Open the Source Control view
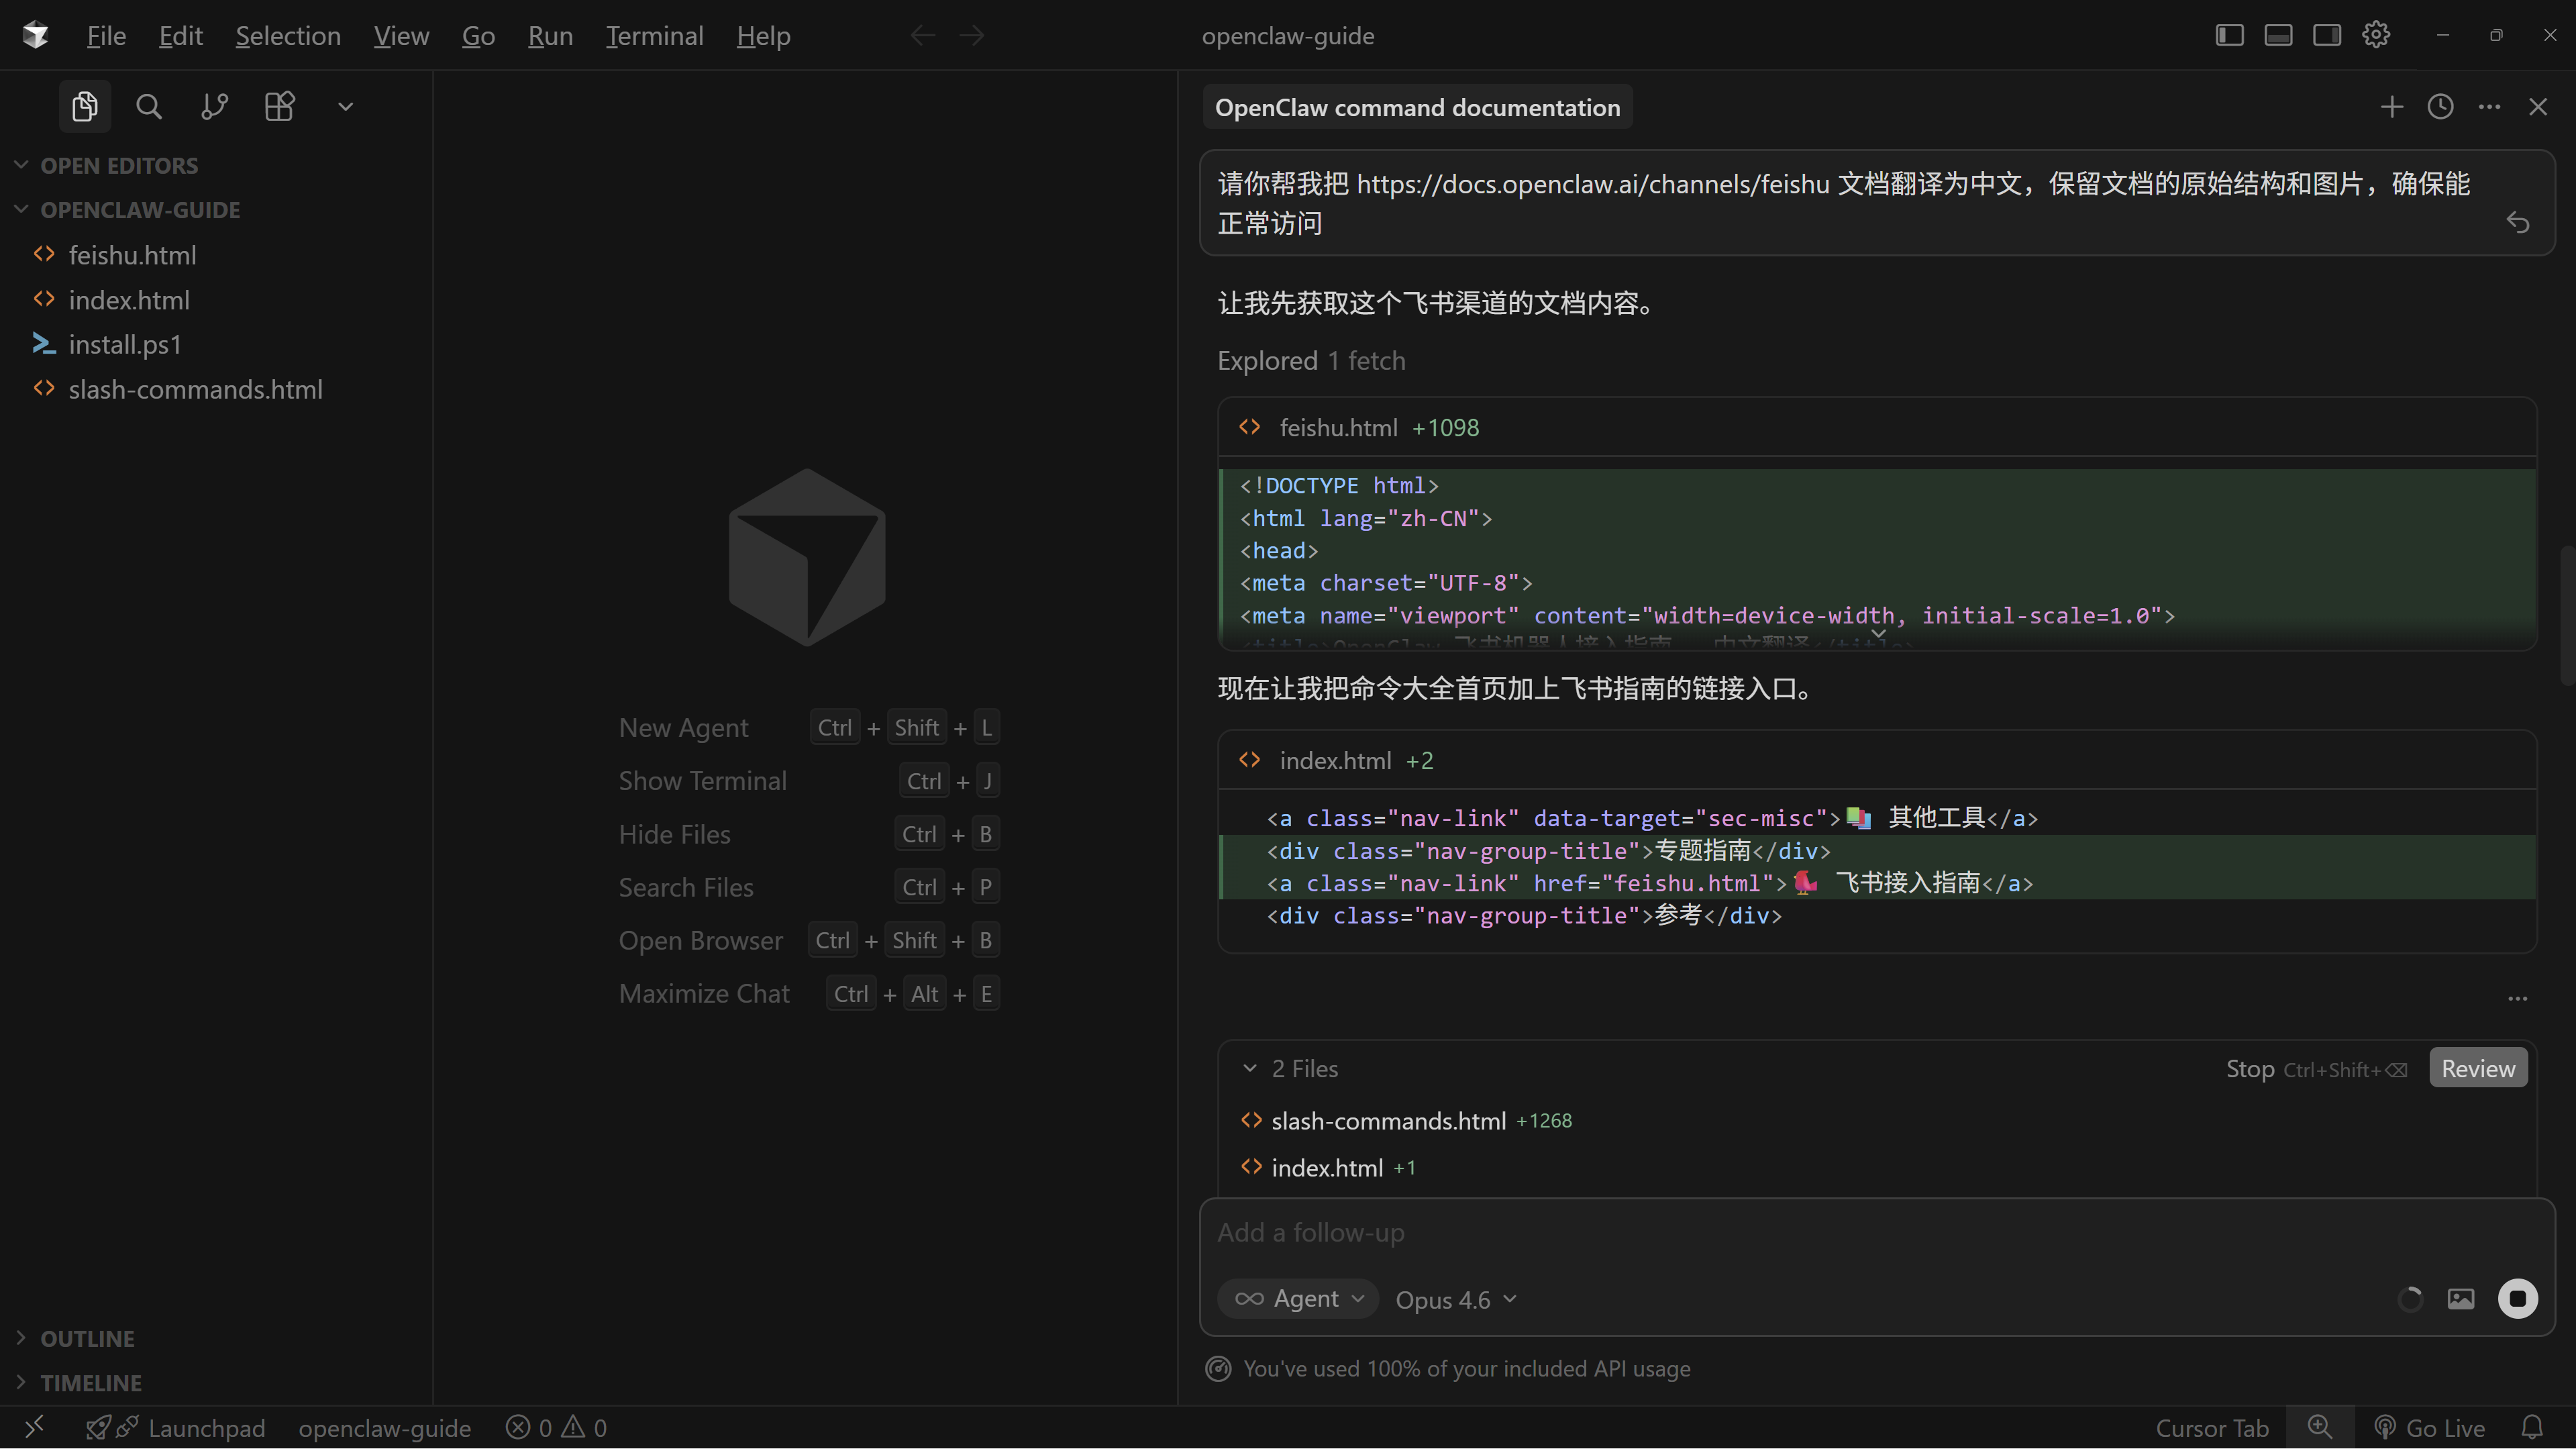This screenshot has width=2576, height=1449. pyautogui.click(x=214, y=106)
